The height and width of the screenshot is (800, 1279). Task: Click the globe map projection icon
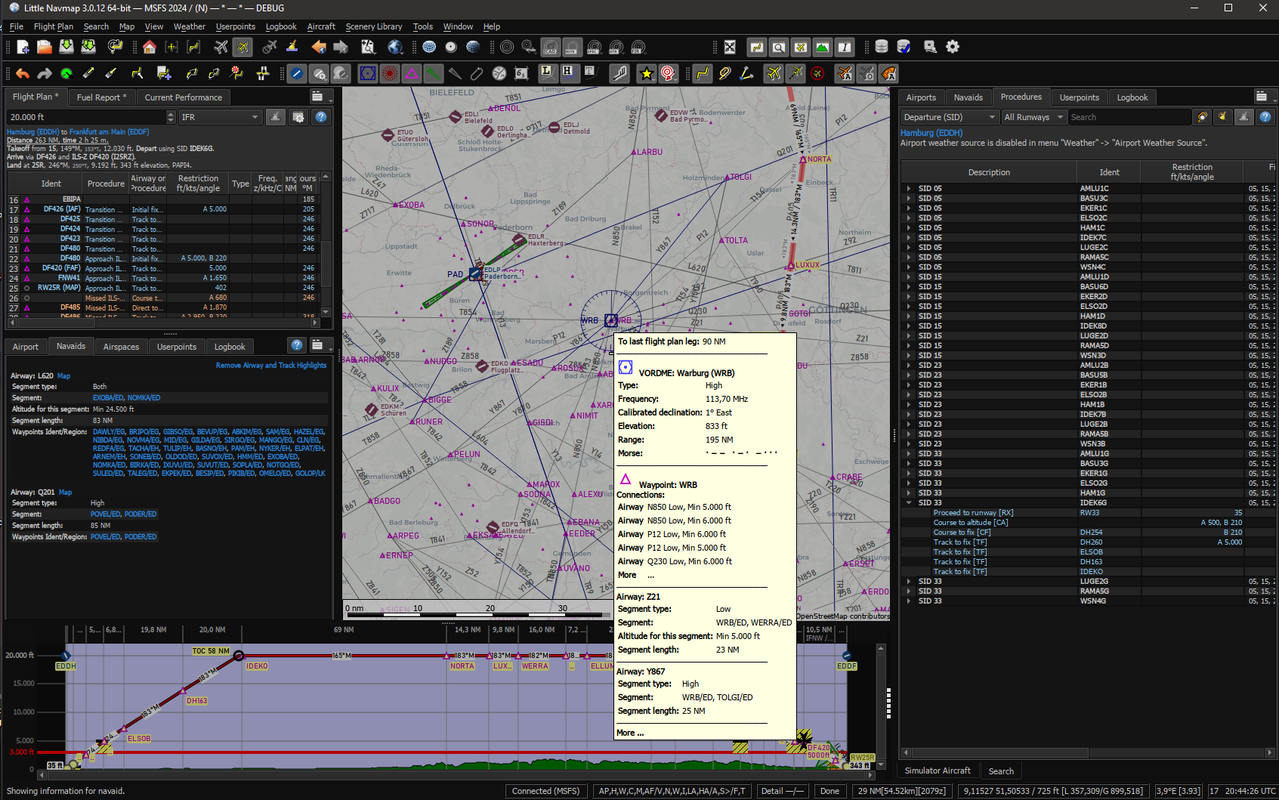tap(395, 46)
